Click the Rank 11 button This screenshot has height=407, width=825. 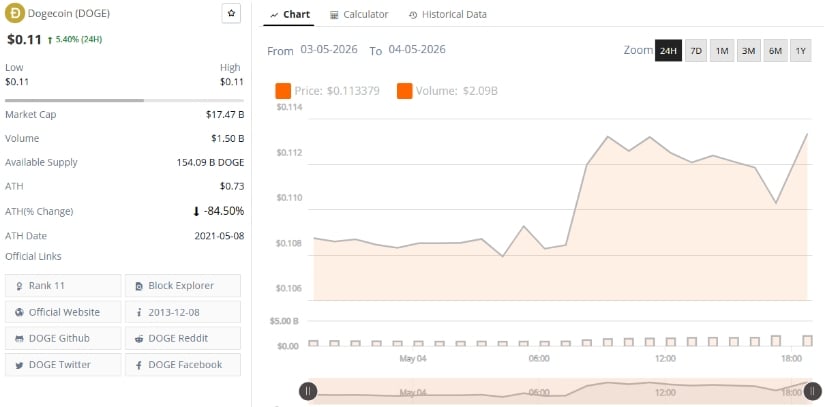click(63, 286)
